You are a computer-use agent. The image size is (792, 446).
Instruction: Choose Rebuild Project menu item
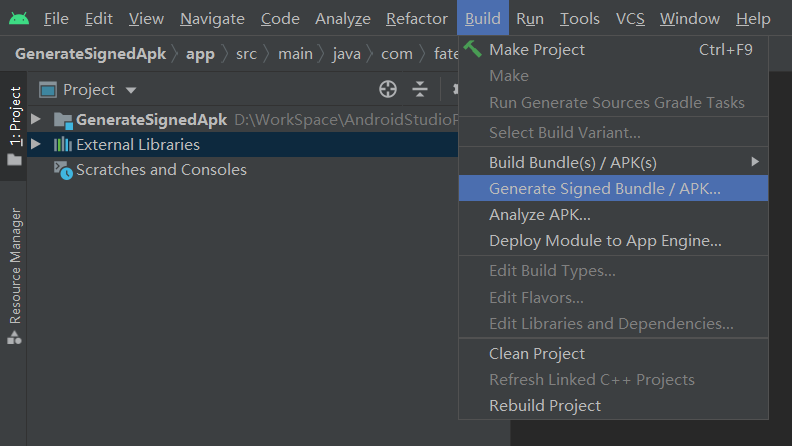613,406
